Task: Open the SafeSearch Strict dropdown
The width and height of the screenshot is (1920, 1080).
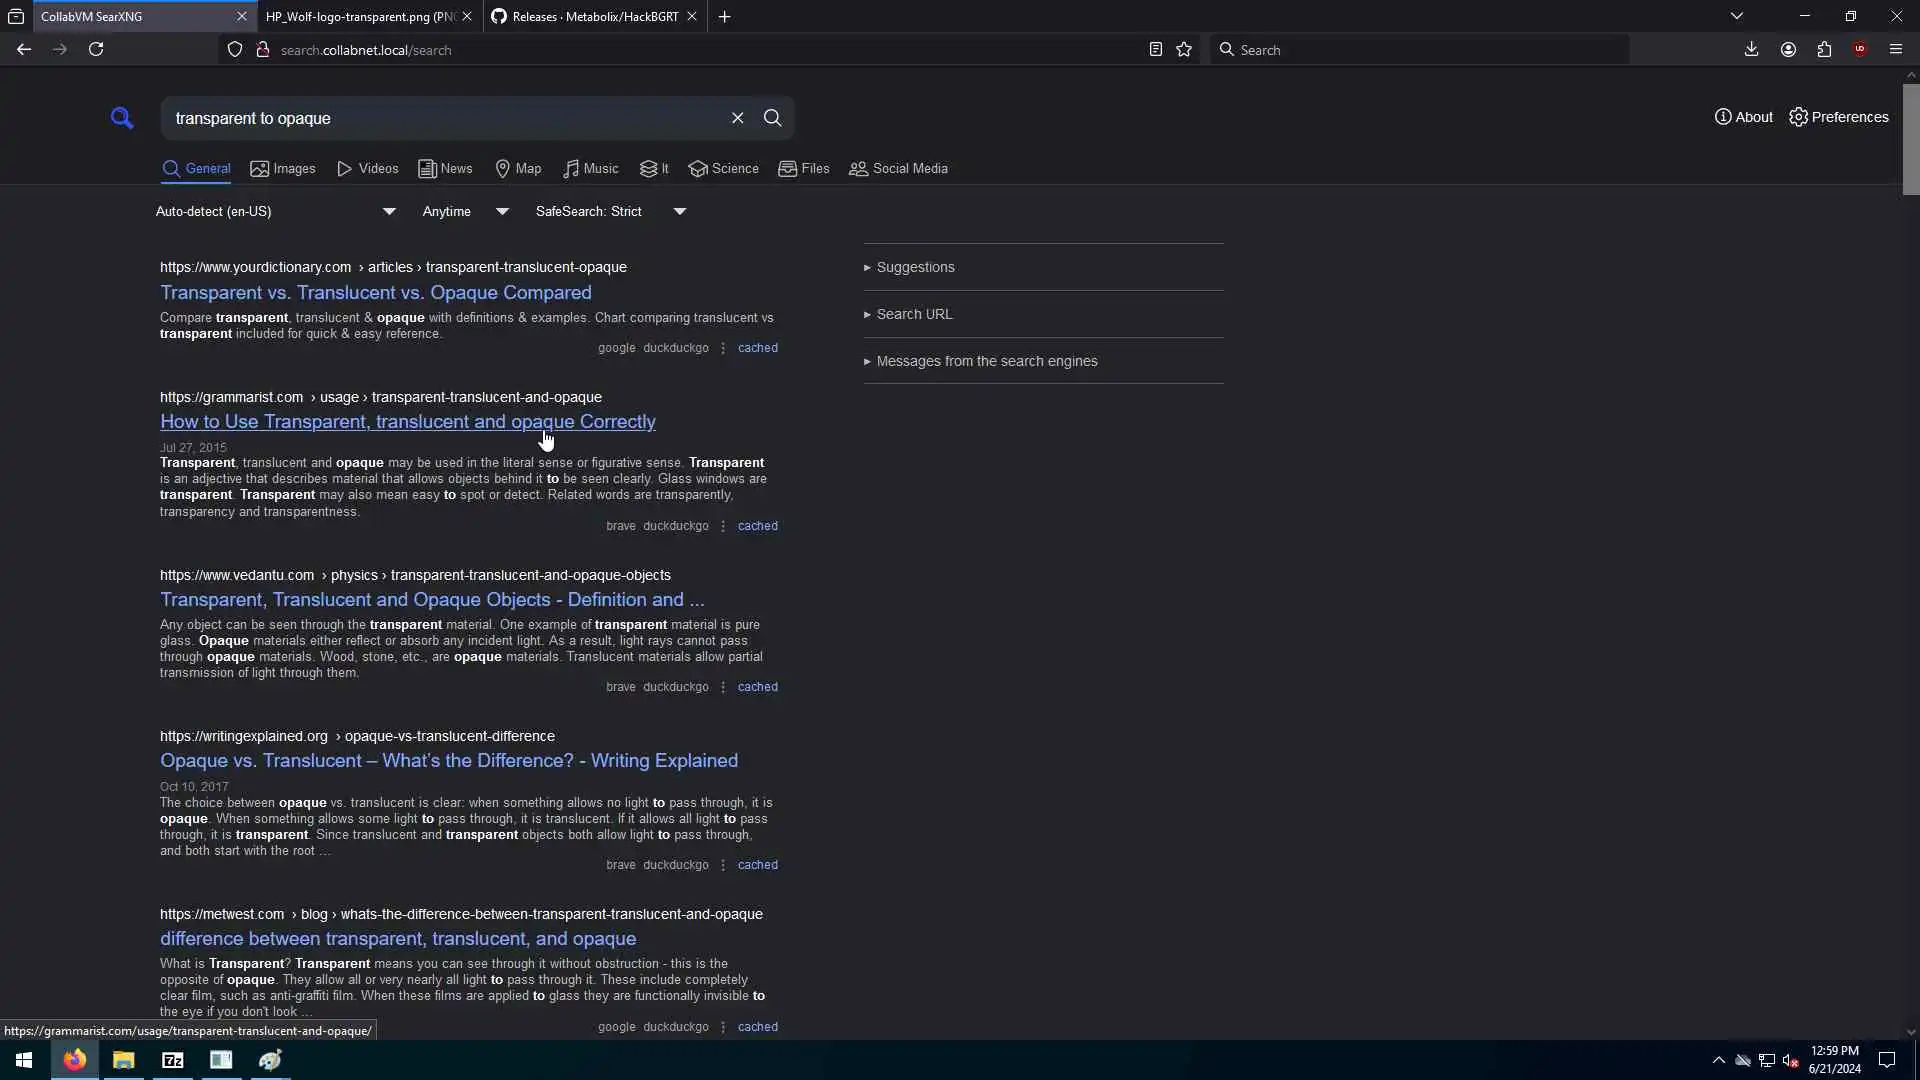Action: 610,211
